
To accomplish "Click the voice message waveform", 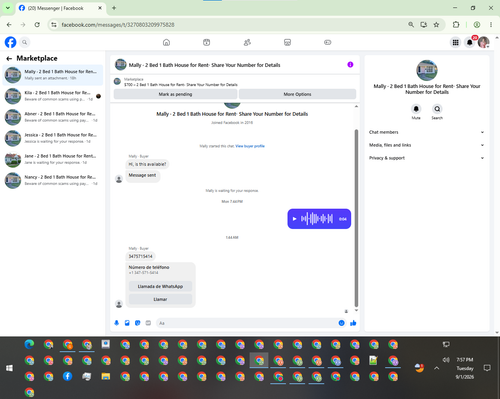I will pyautogui.click(x=317, y=219).
